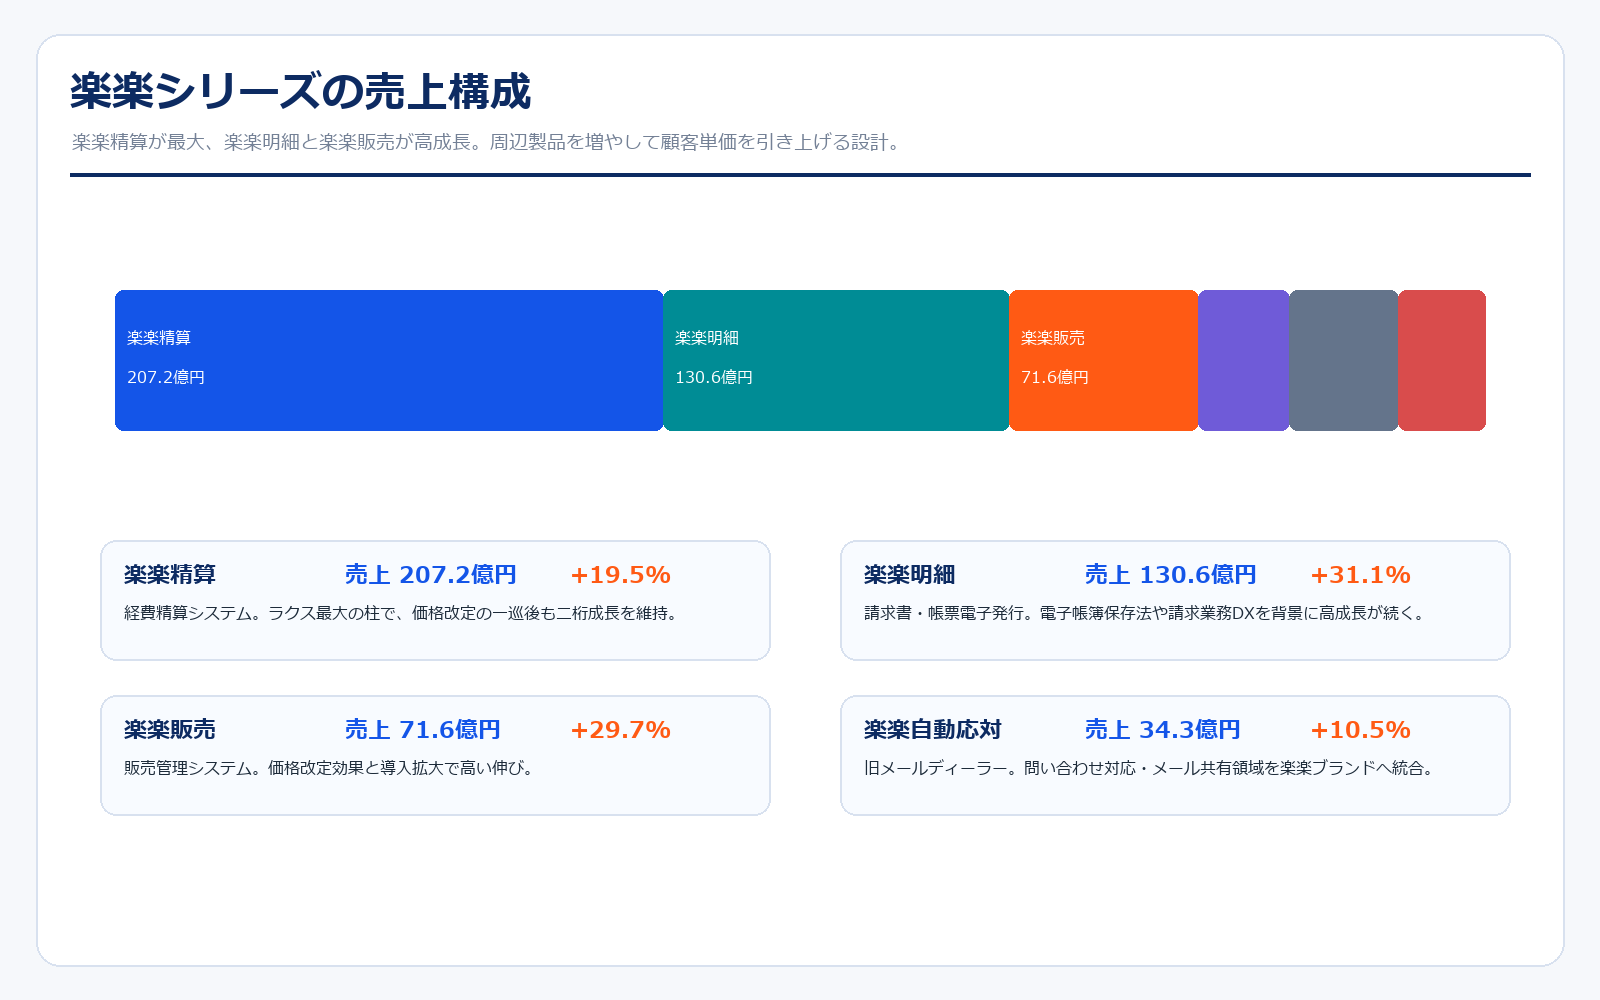Select the orange 楽楽販売 bar segment

point(1104,360)
